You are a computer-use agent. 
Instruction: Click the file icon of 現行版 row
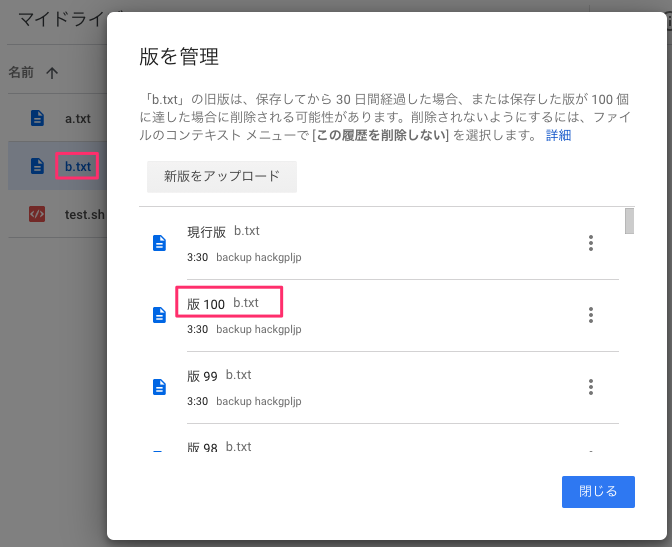coord(158,243)
